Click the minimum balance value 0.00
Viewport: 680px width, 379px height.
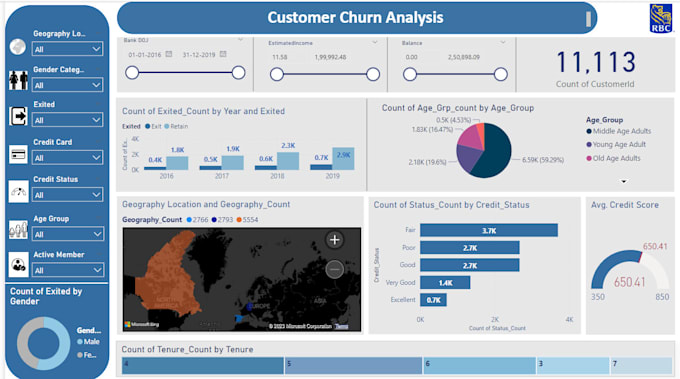click(411, 57)
